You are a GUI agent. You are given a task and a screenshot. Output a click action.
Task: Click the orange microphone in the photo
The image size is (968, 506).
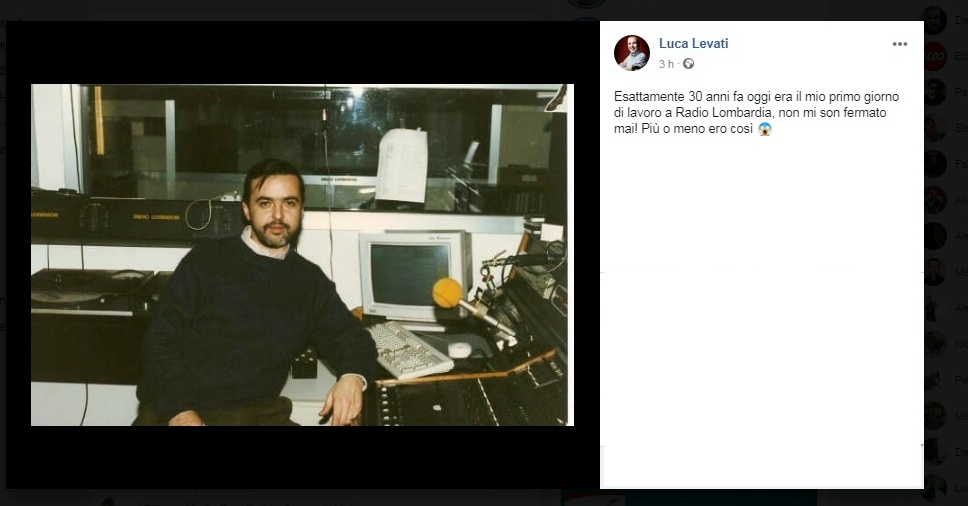click(x=447, y=292)
